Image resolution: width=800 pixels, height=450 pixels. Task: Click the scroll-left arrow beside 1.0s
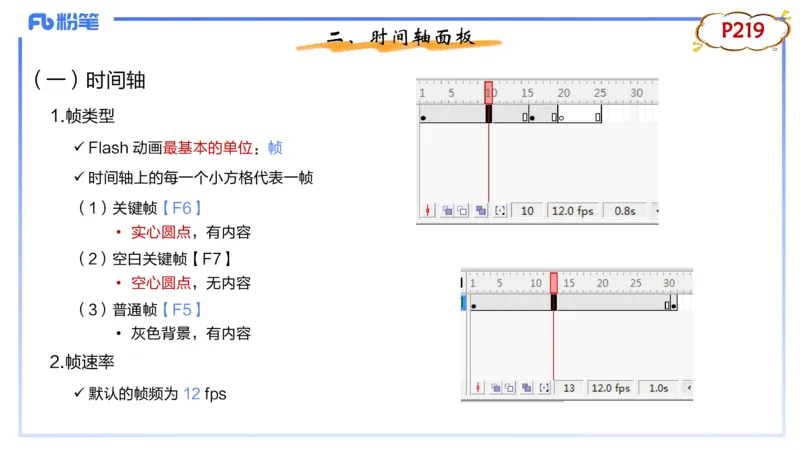click(x=689, y=388)
